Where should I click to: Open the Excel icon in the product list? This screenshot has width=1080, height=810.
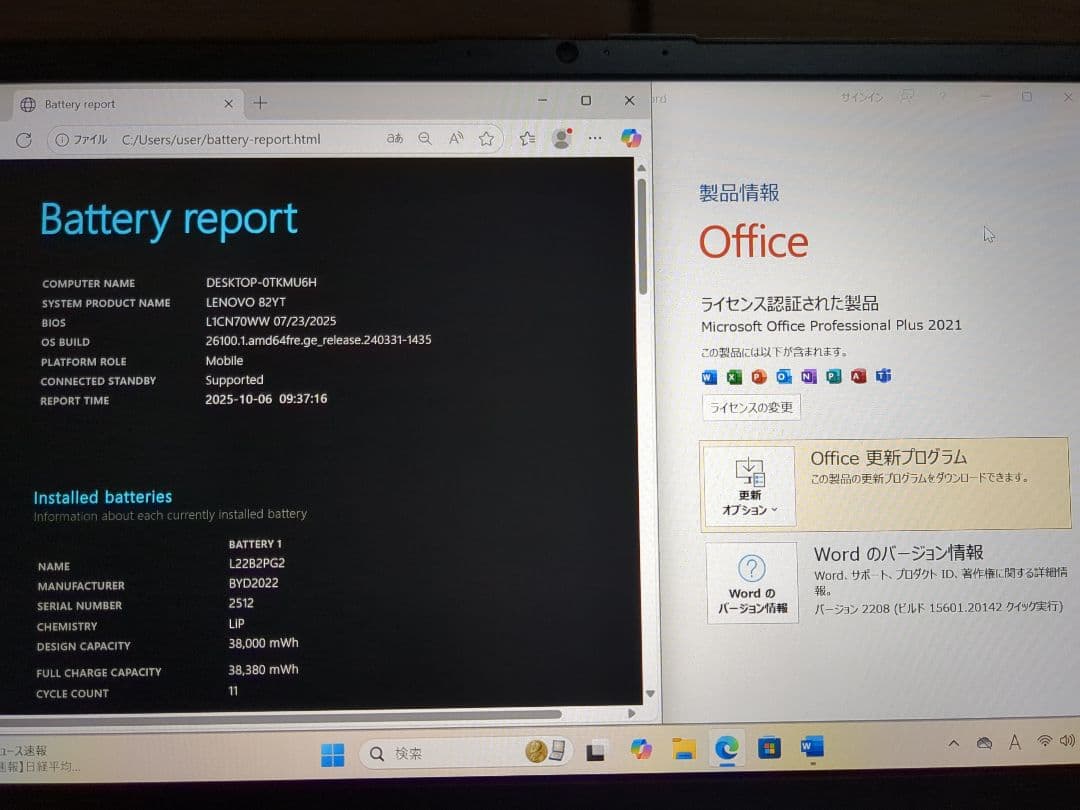[x=732, y=377]
